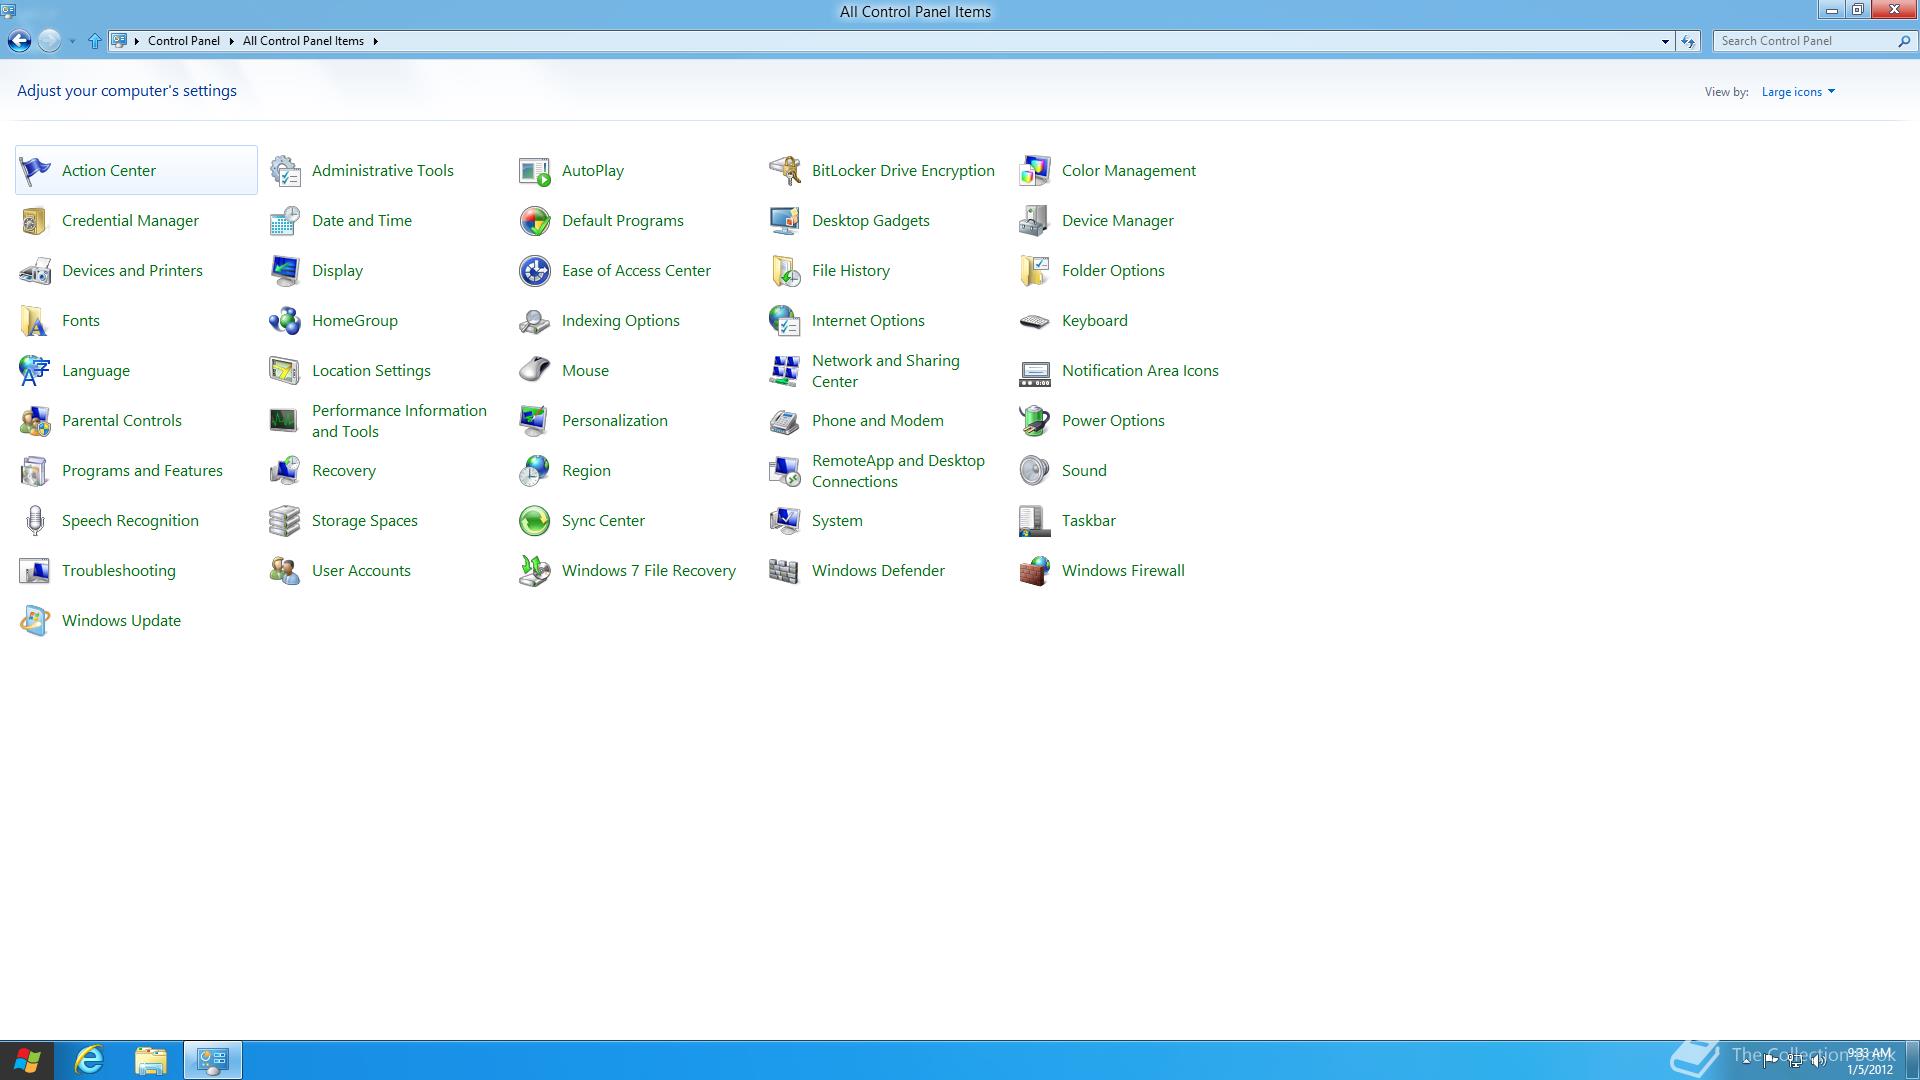
Task: Open the Indexing Options icon
Action: coord(535,321)
